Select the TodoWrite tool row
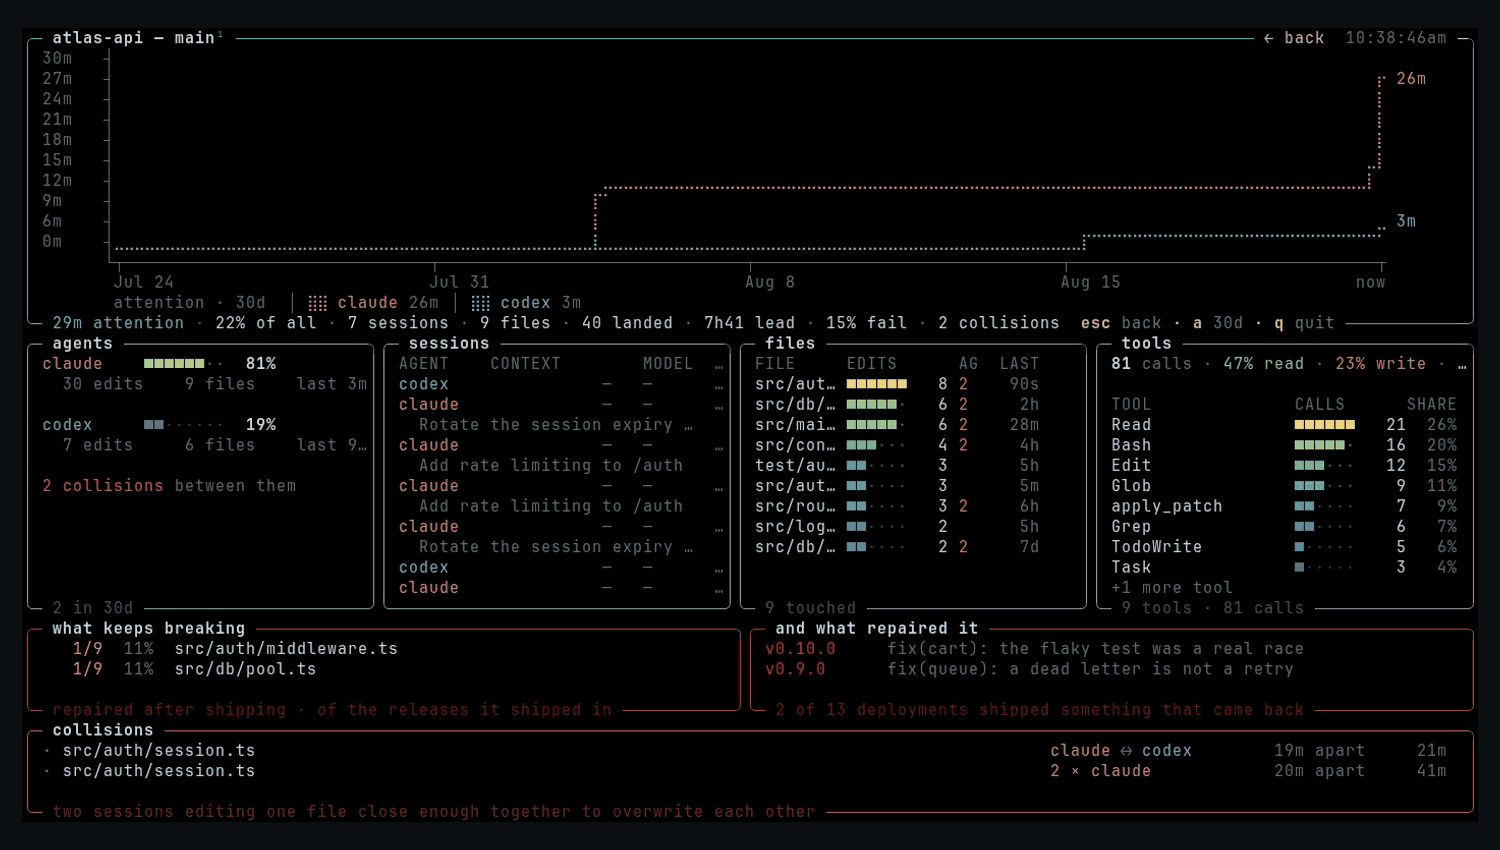Image resolution: width=1500 pixels, height=850 pixels. point(1284,547)
